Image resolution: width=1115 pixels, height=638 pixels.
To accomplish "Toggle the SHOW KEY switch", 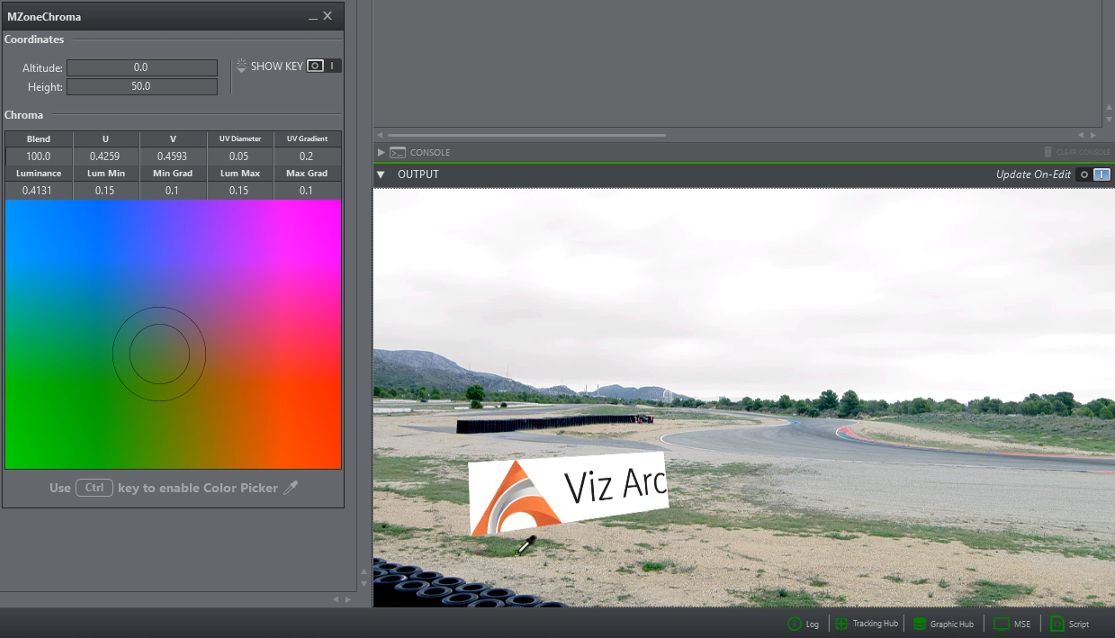I will click(x=323, y=66).
